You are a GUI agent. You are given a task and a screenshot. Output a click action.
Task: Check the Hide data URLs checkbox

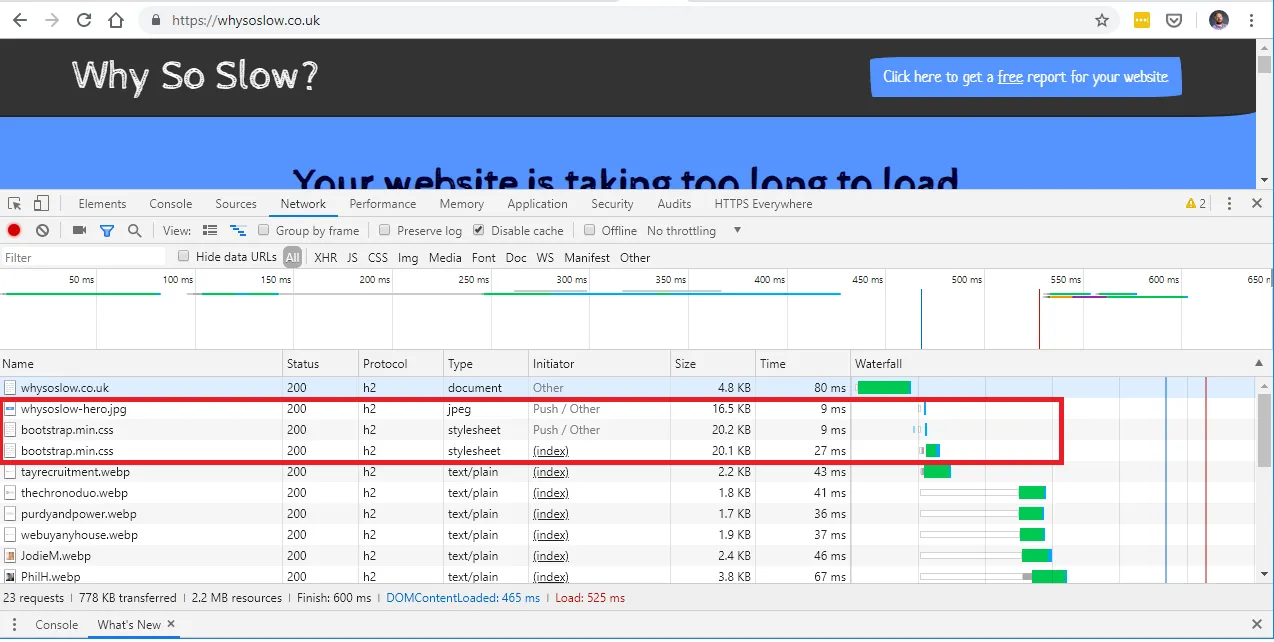click(x=184, y=256)
